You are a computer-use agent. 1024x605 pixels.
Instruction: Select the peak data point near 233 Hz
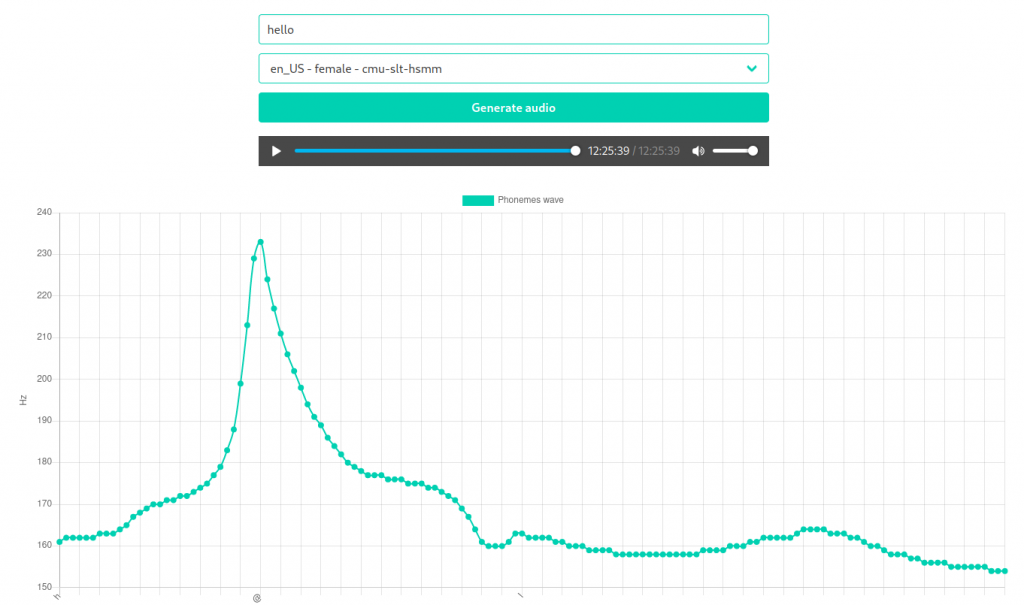click(260, 241)
